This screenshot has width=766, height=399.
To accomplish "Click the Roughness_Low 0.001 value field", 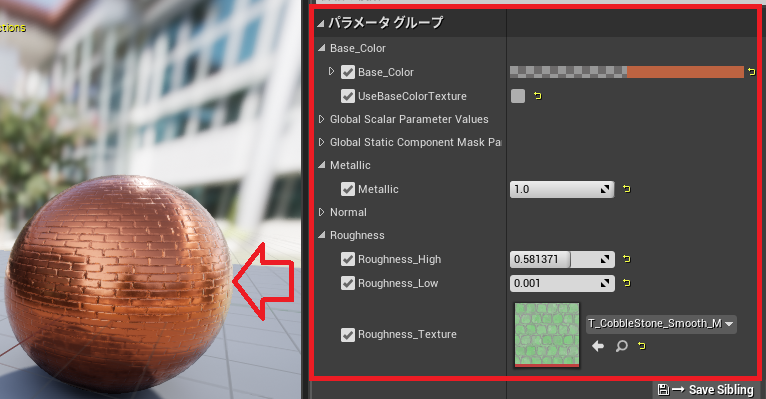I will pos(562,283).
